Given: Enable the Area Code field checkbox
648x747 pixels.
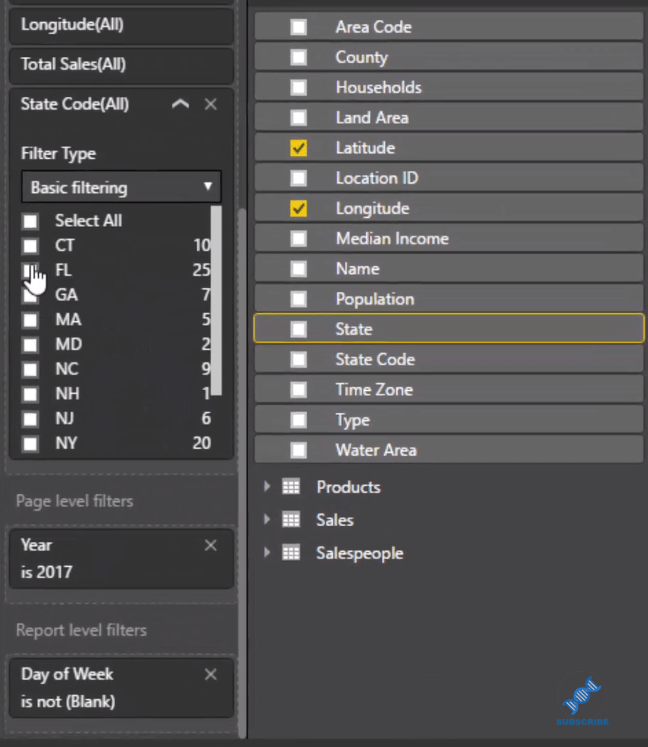Looking at the screenshot, I should tap(299, 27).
